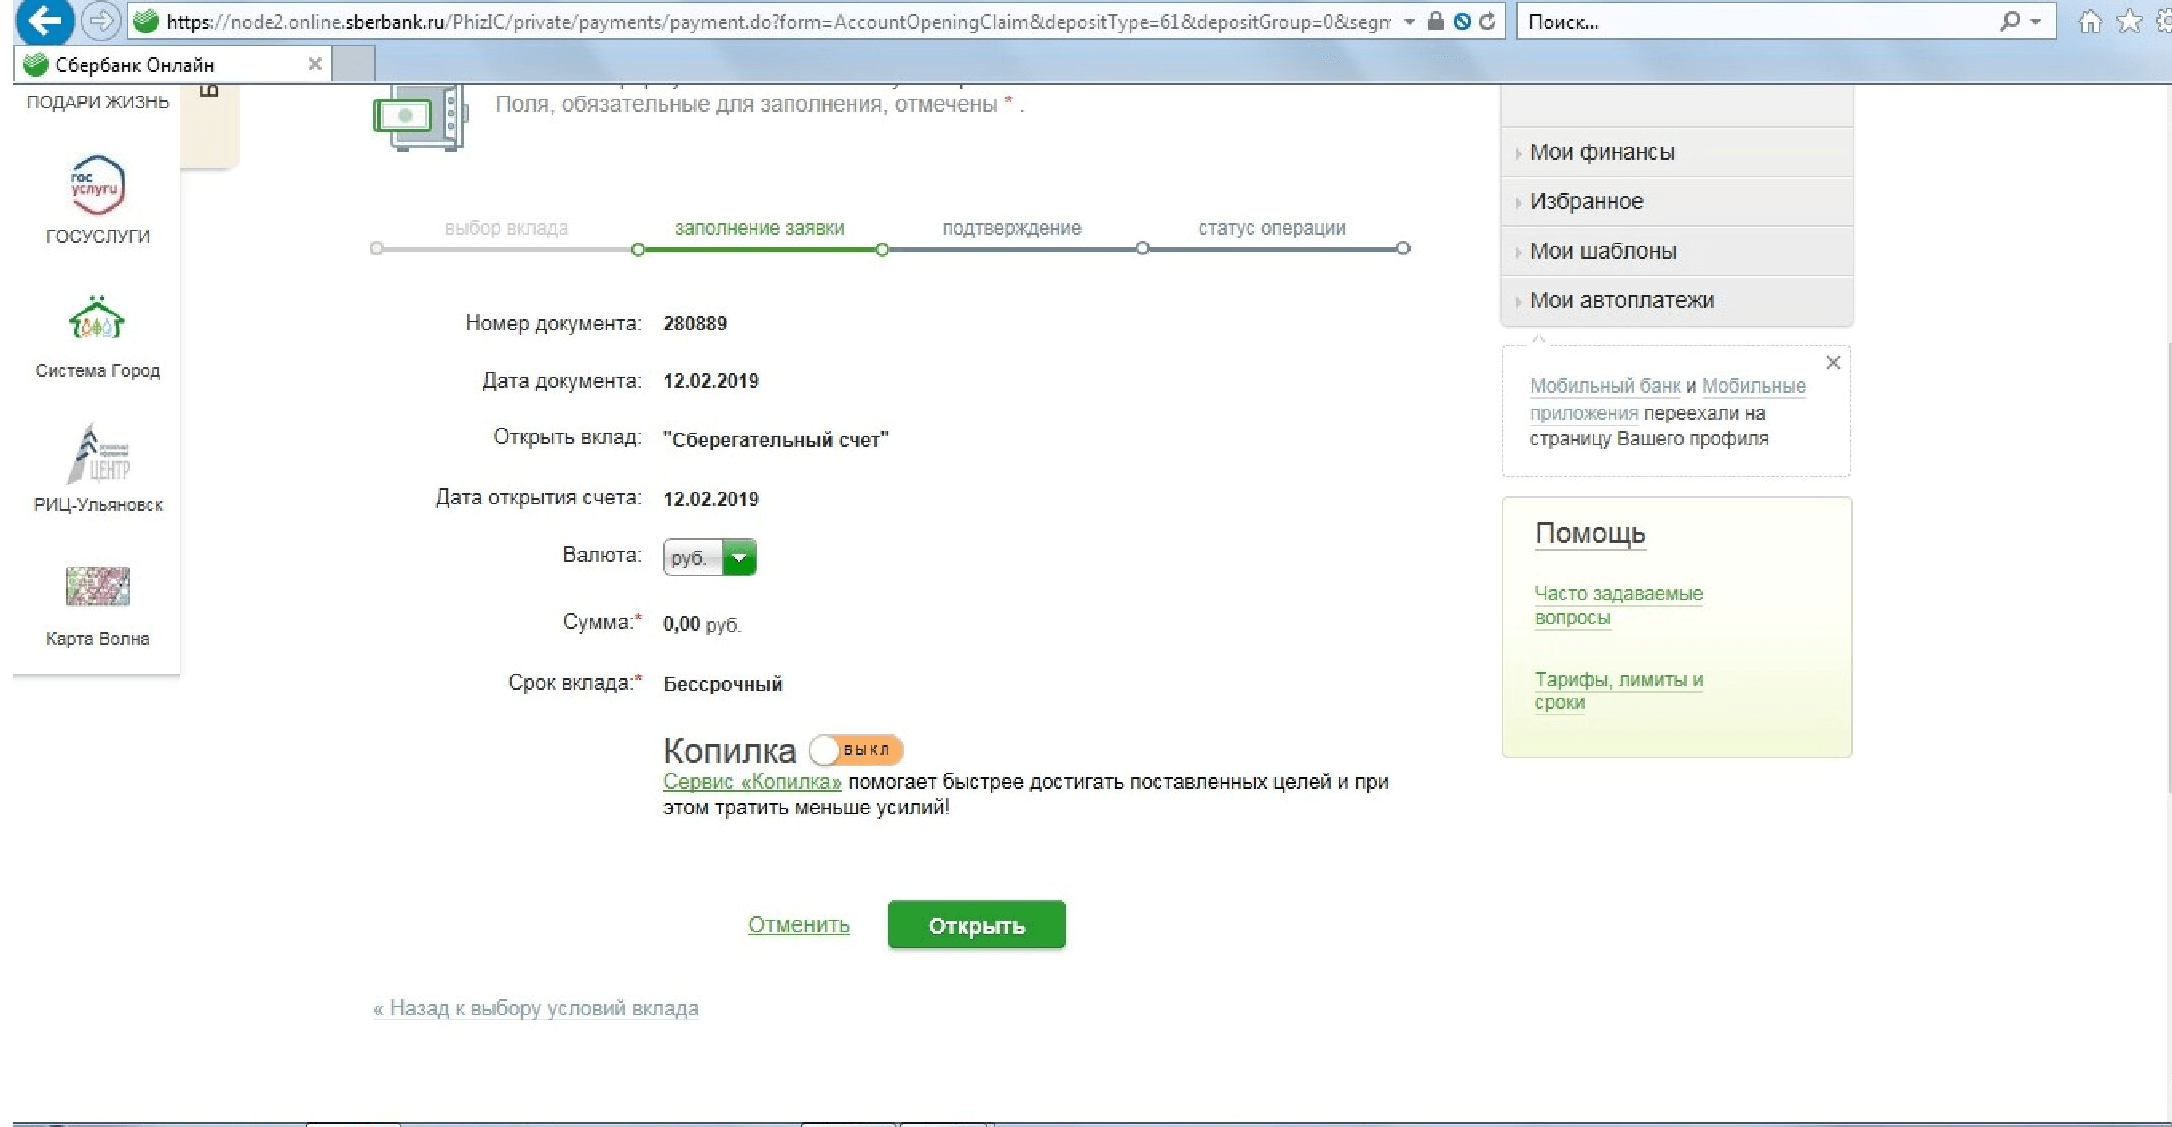
Task: Toggle the Копилка switch on
Action: [856, 749]
